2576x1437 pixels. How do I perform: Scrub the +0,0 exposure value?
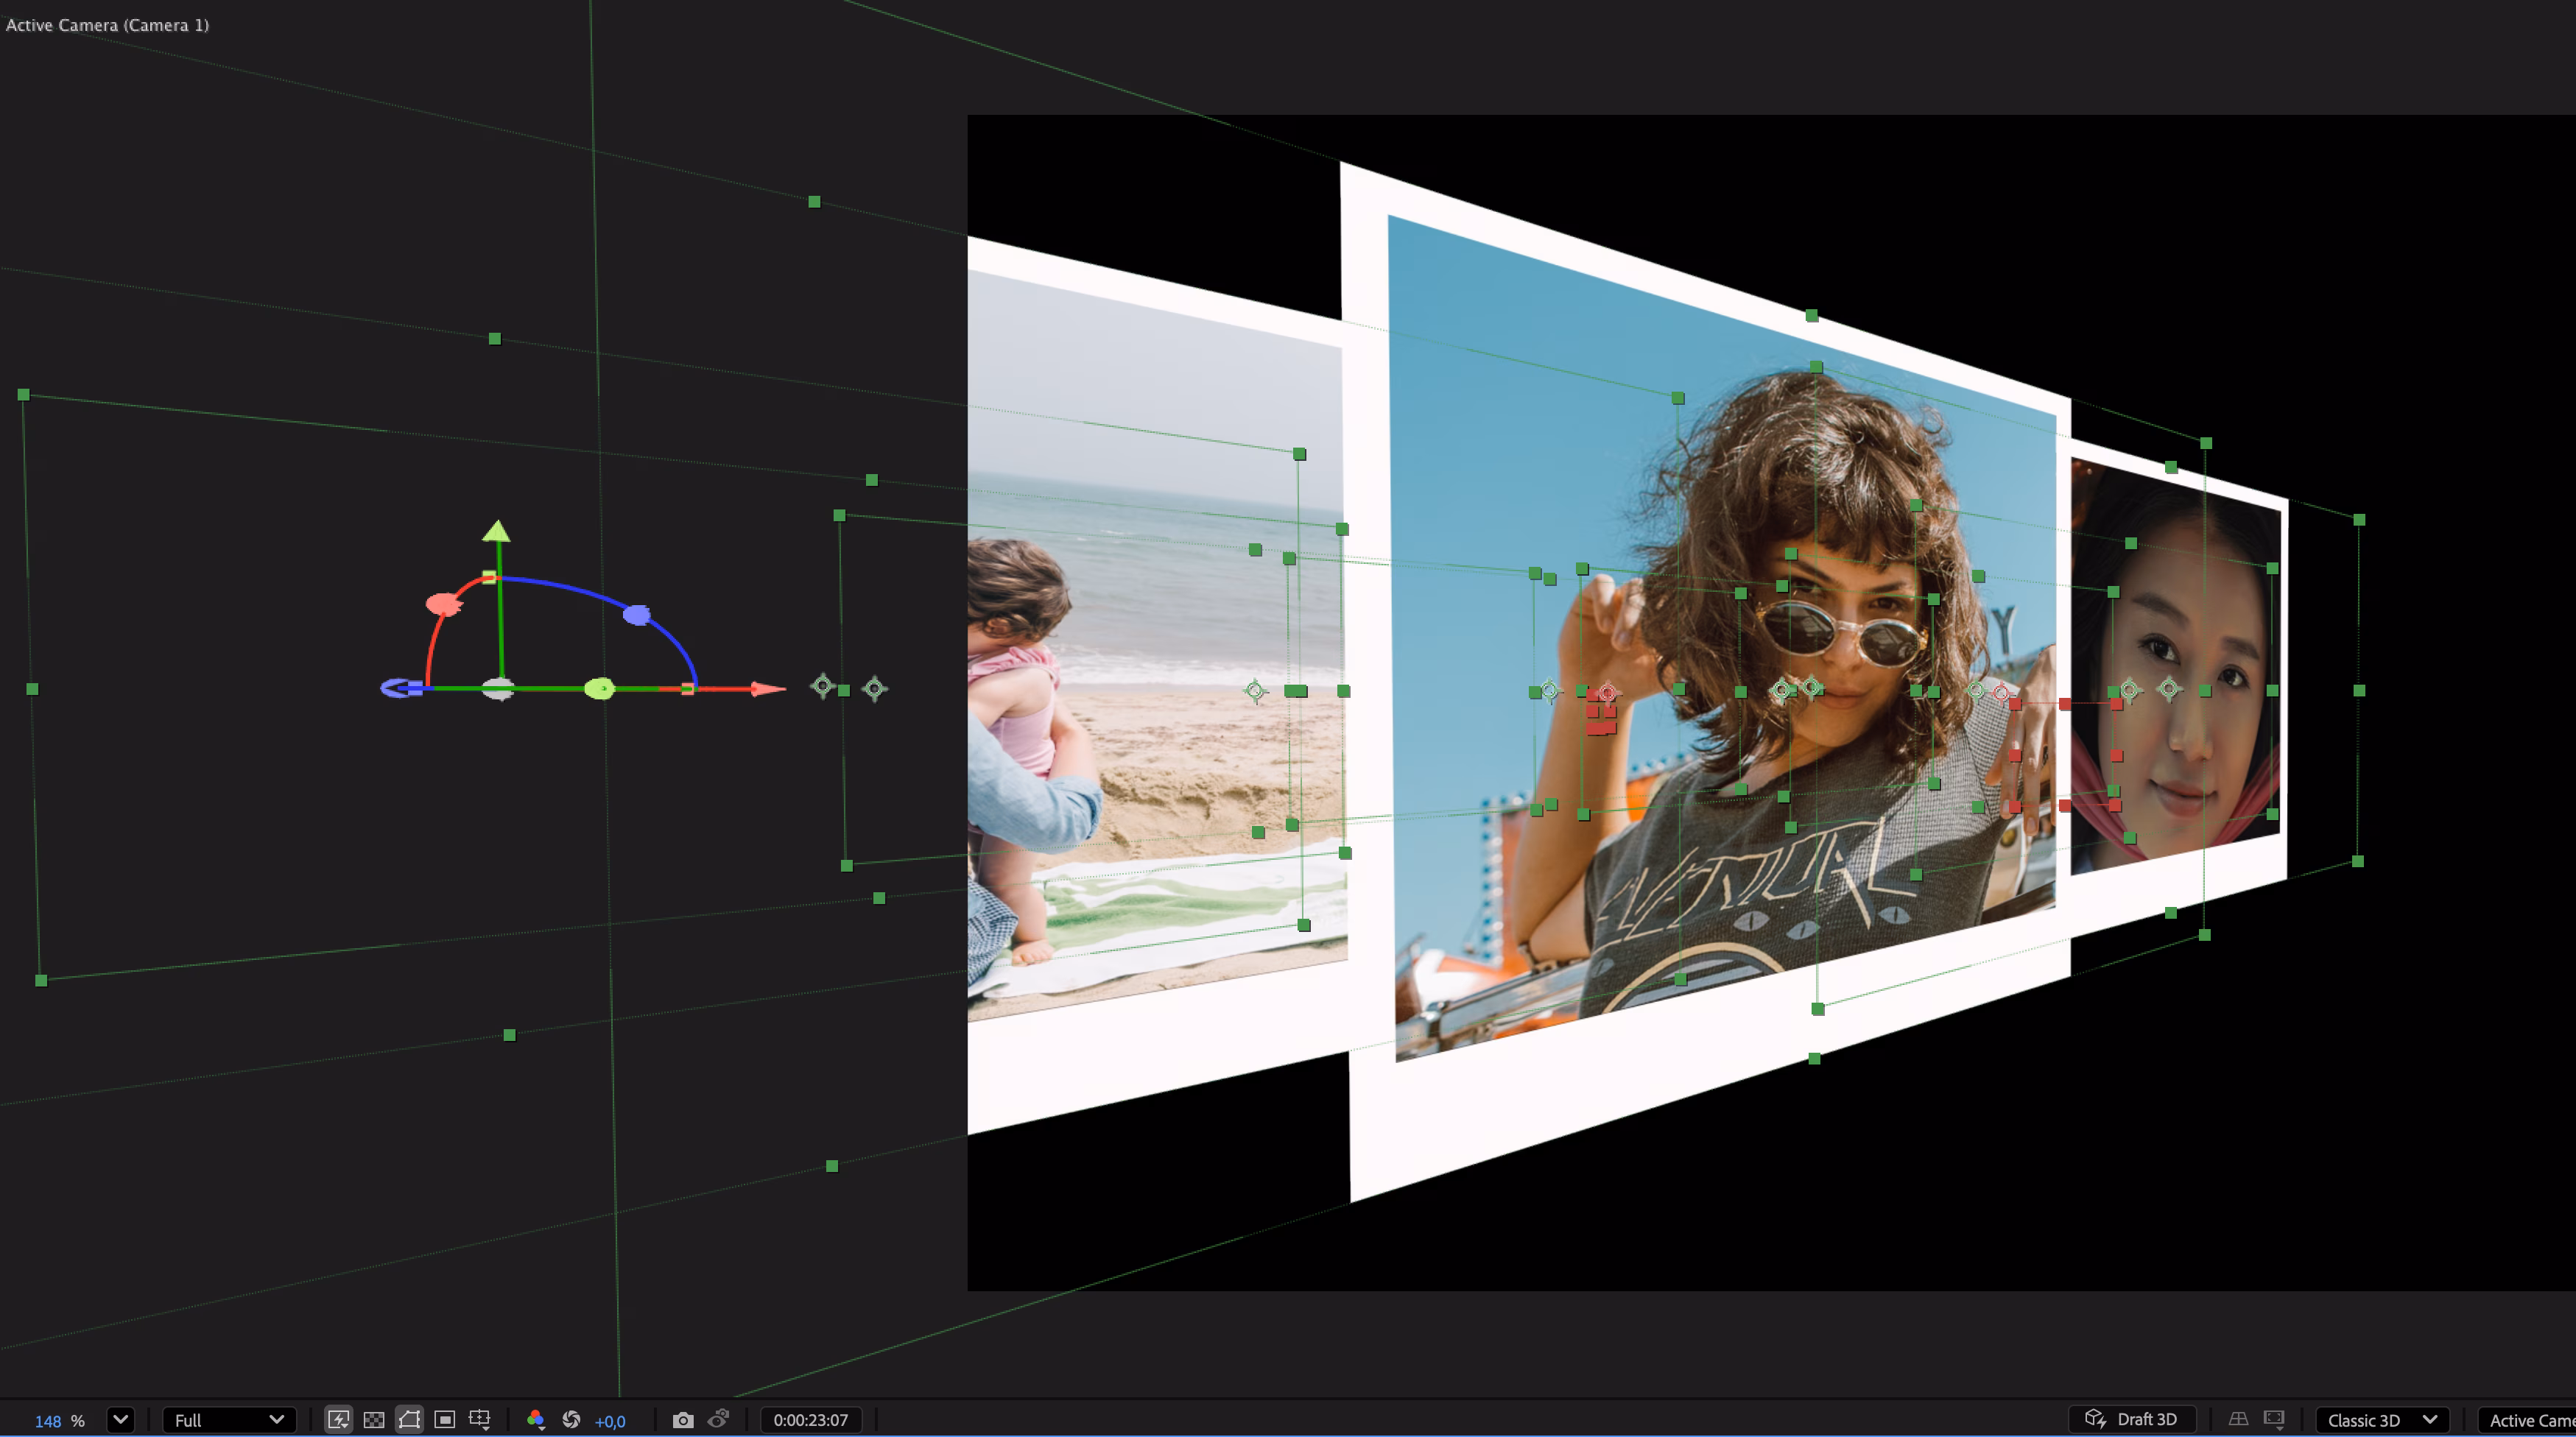[x=611, y=1420]
